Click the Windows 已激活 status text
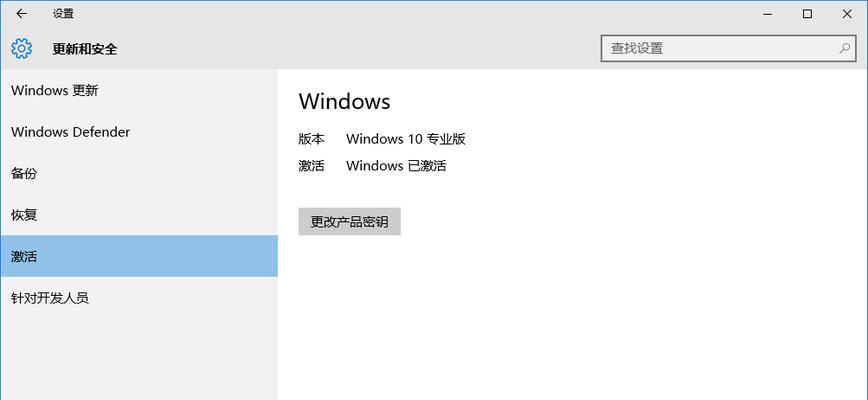 tap(396, 165)
